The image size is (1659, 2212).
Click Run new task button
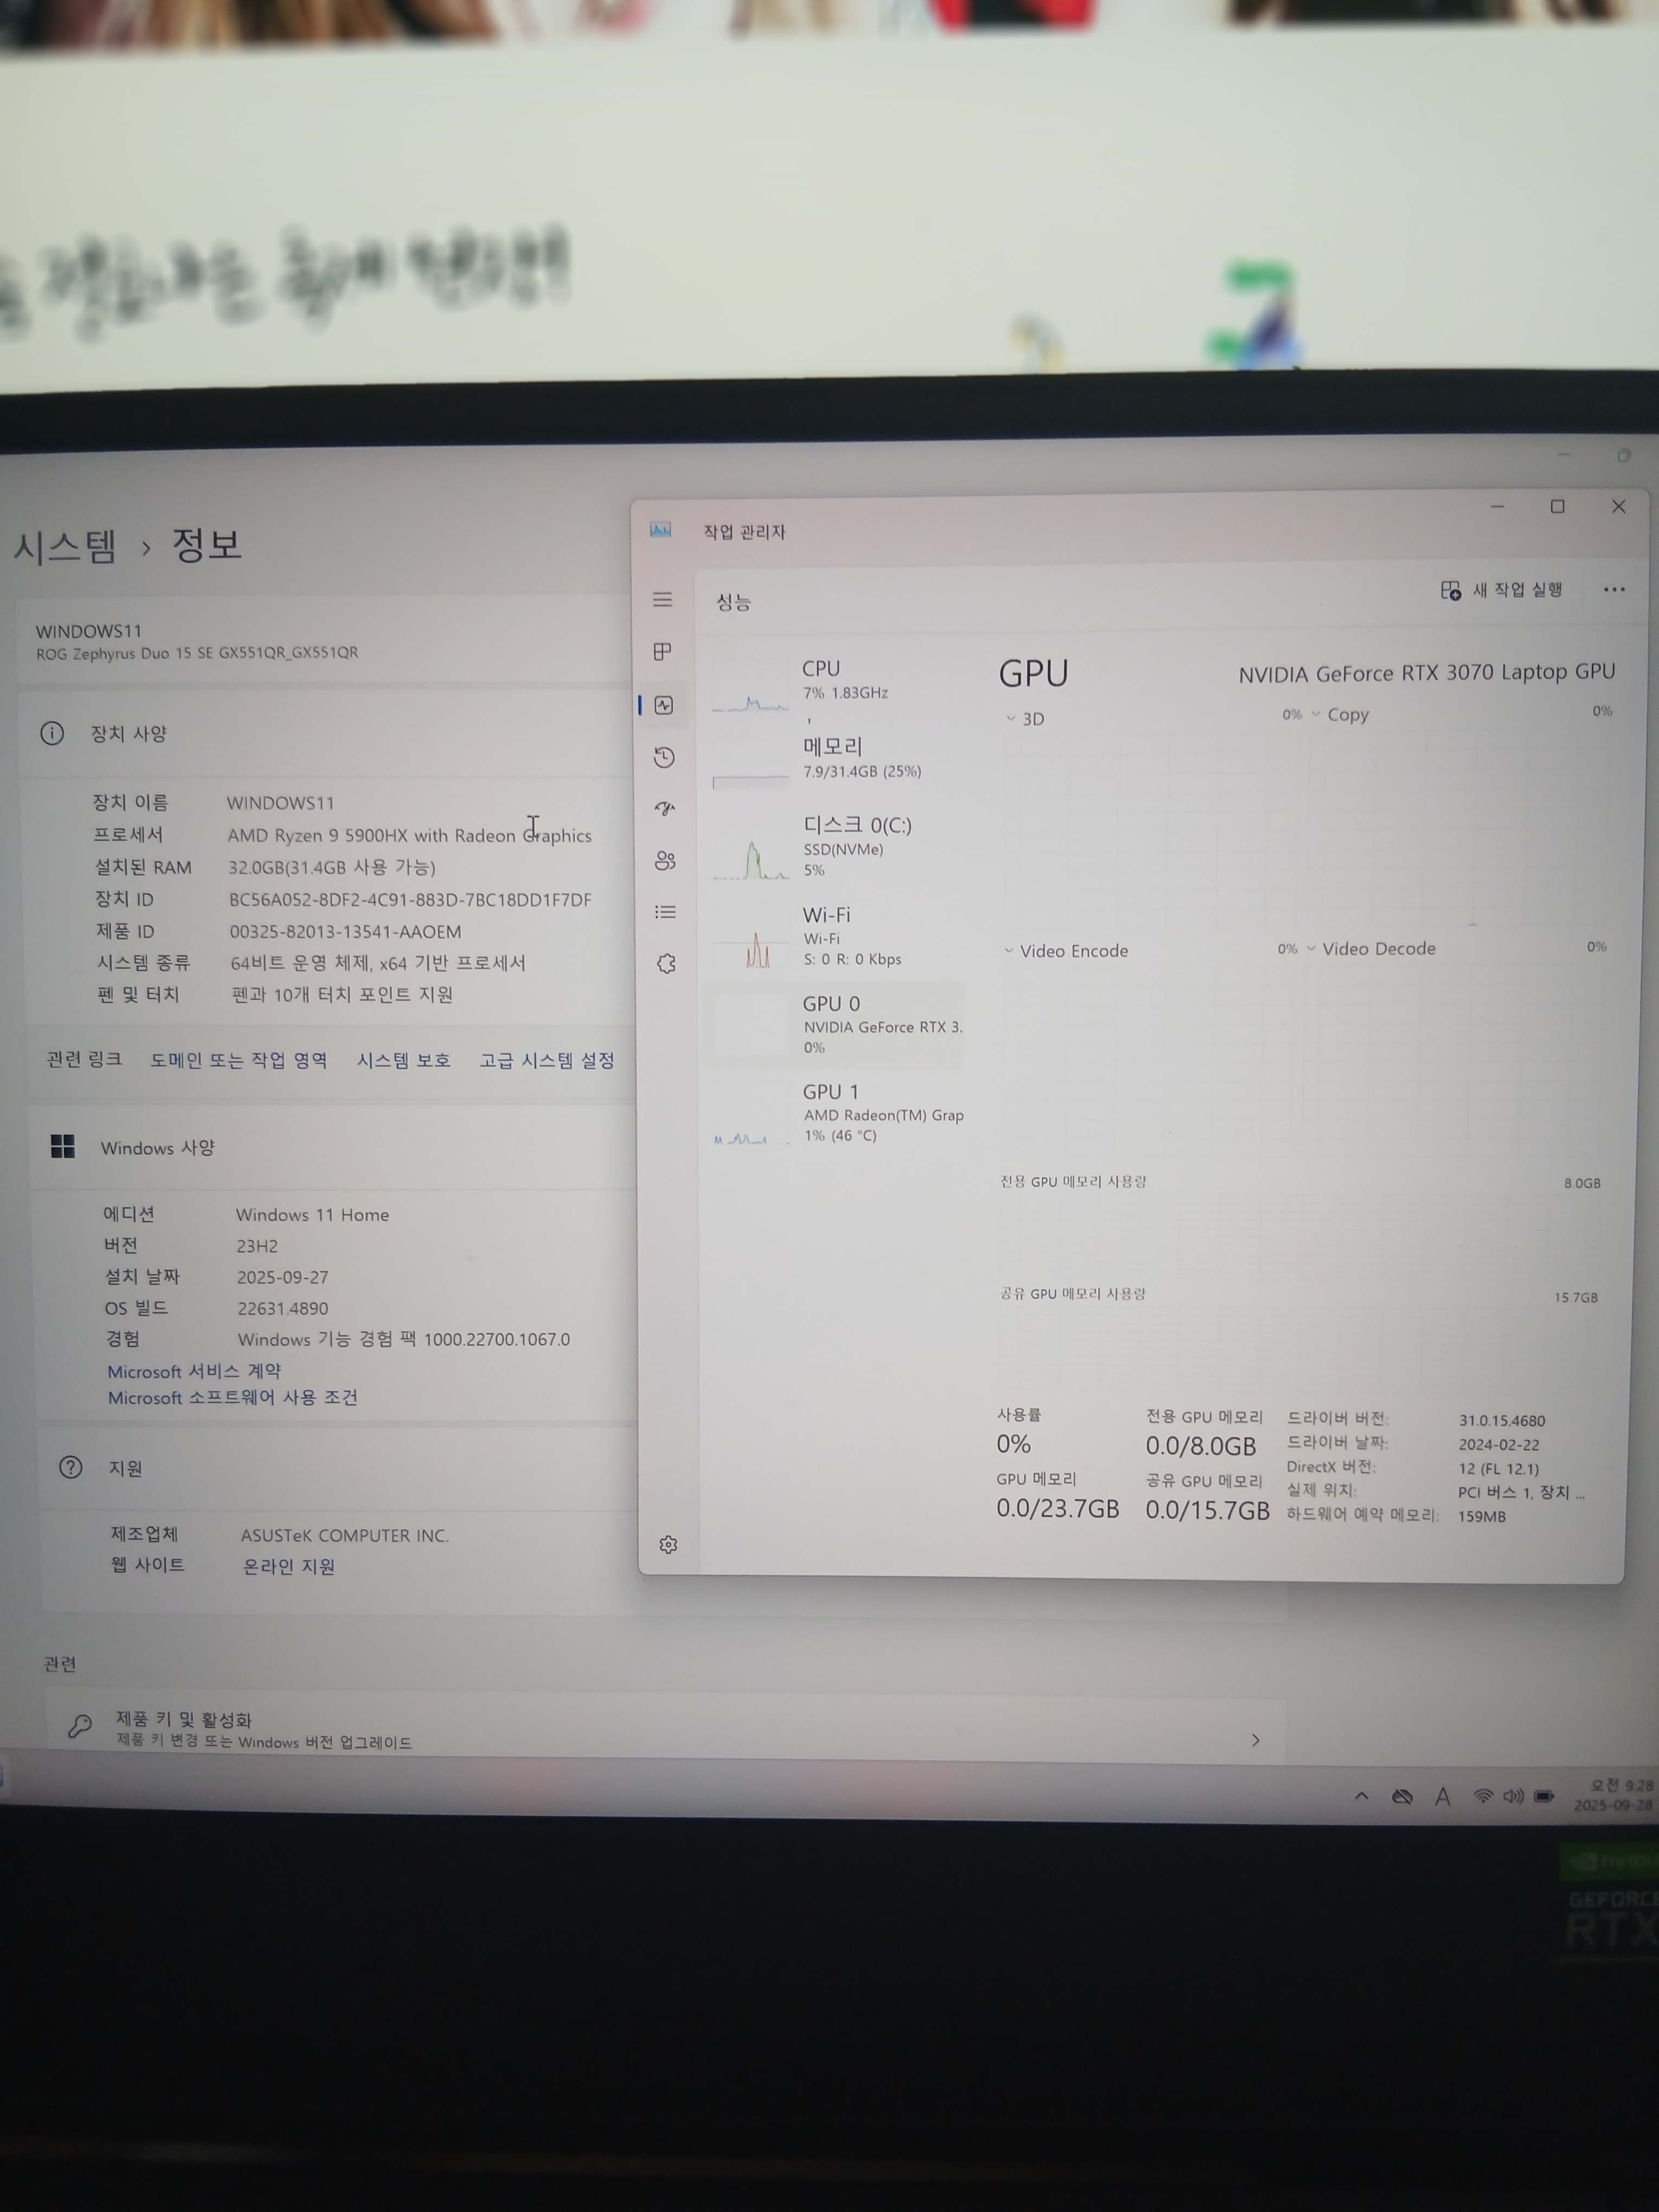click(1502, 590)
